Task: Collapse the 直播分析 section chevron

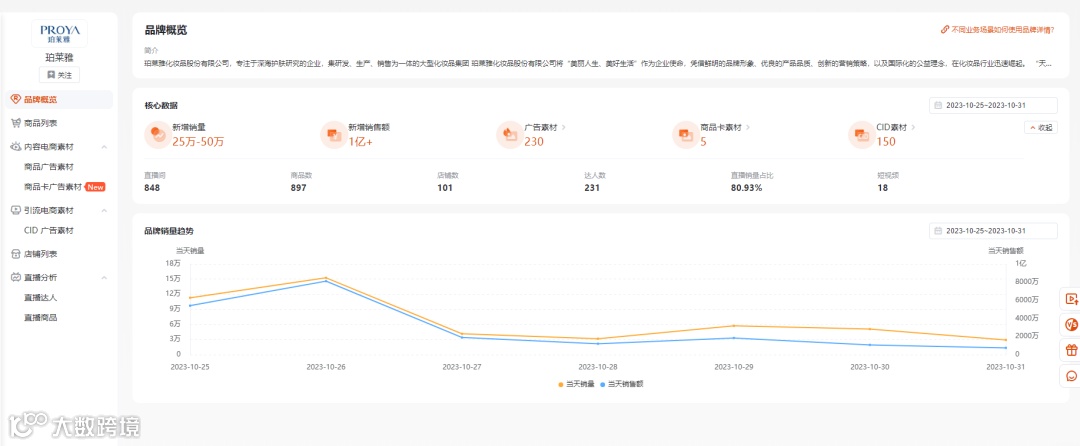Action: tap(104, 277)
